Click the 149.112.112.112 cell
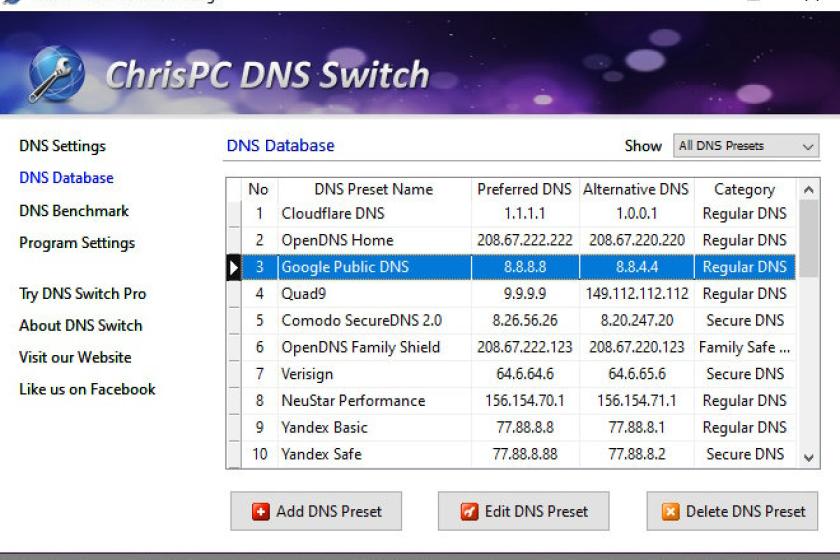 (x=636, y=294)
